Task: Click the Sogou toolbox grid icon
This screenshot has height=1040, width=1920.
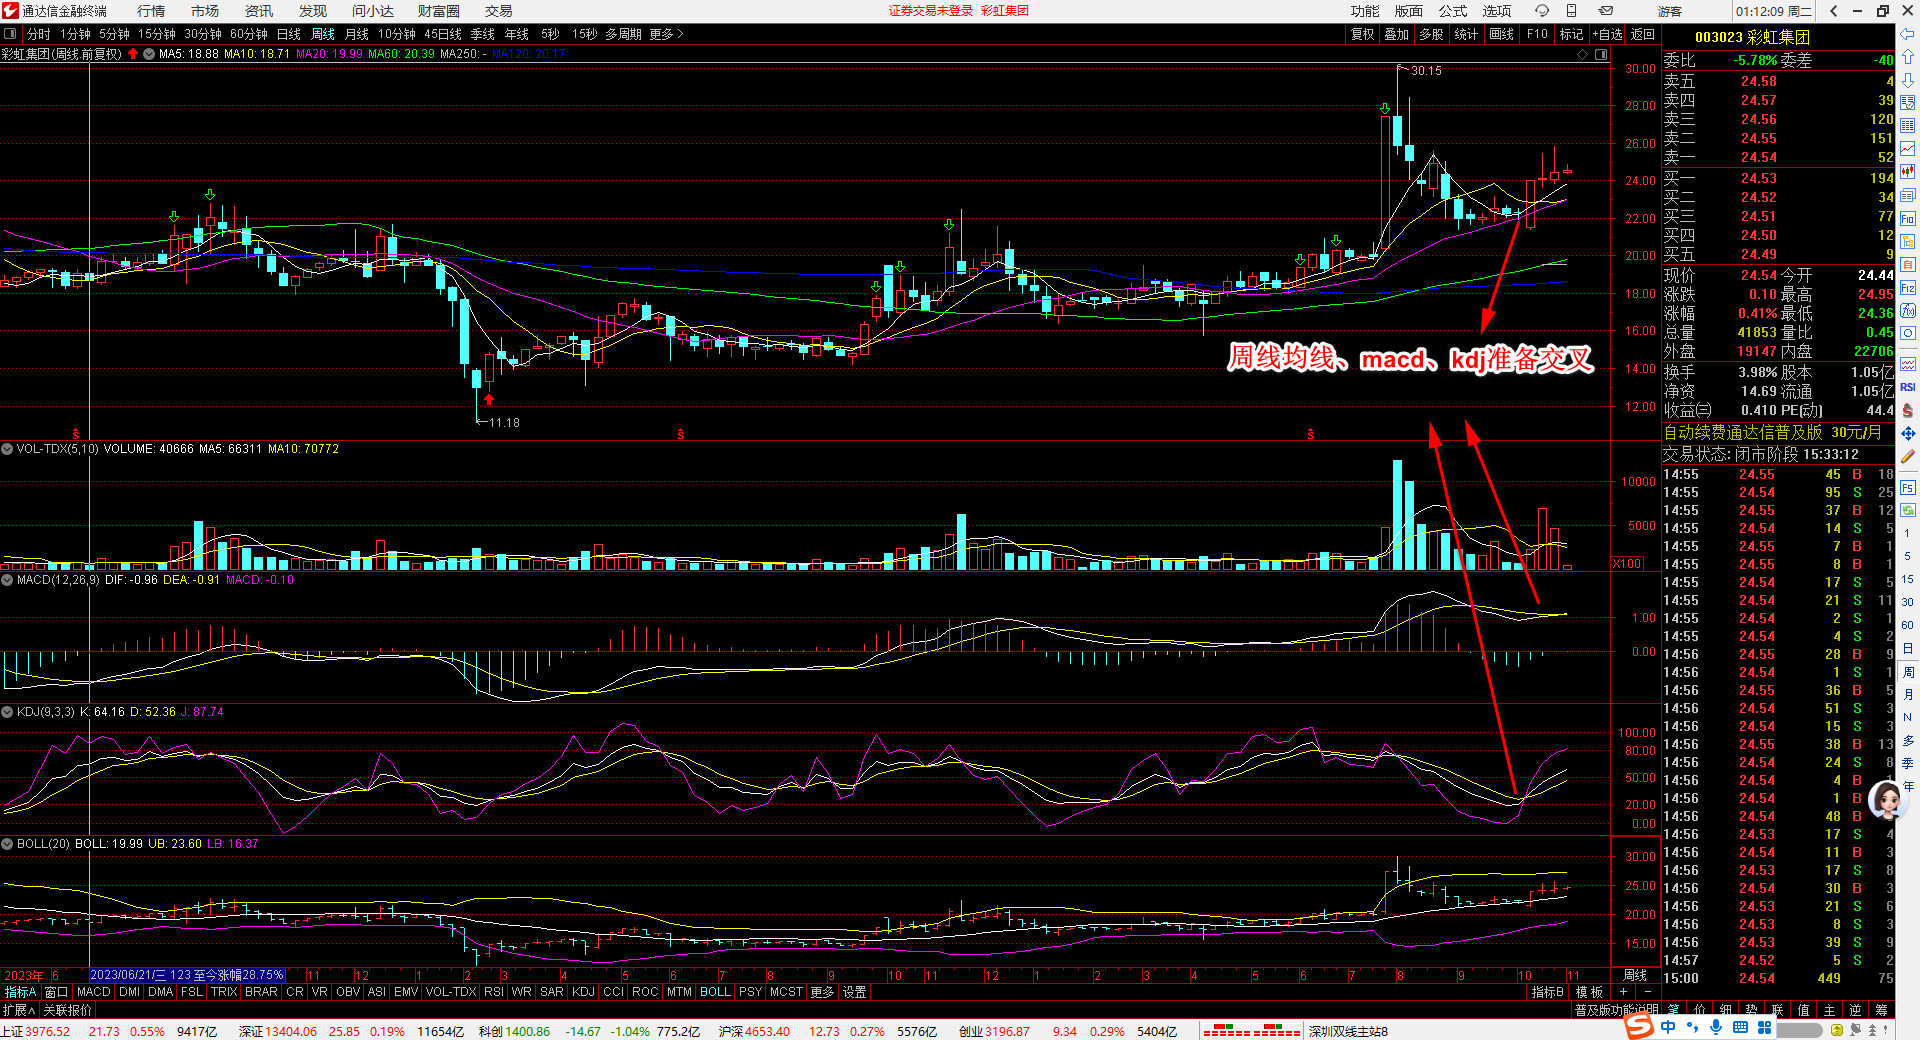Action: (1764, 1027)
